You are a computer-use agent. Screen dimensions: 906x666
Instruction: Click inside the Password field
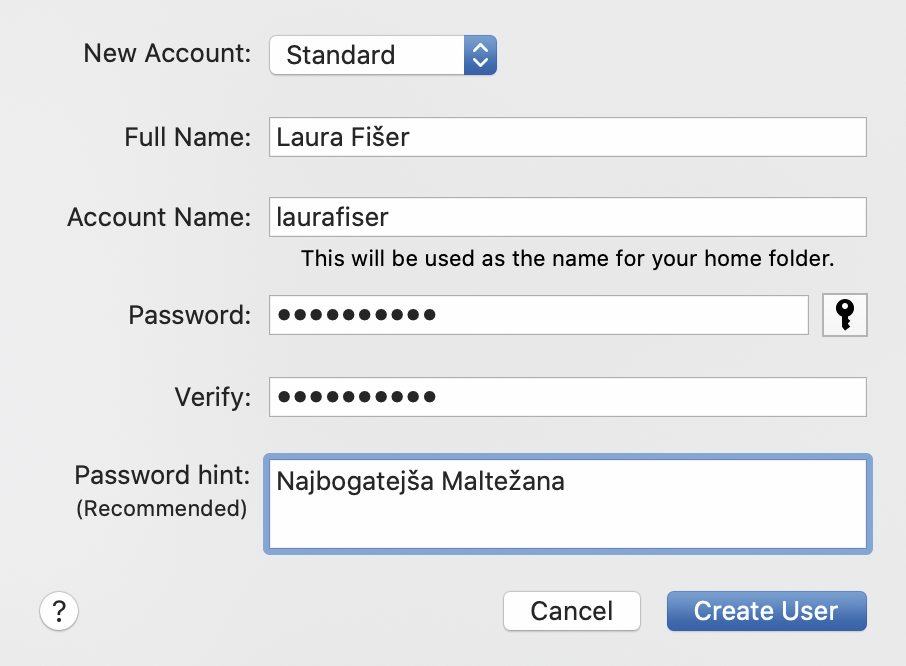pos(539,315)
